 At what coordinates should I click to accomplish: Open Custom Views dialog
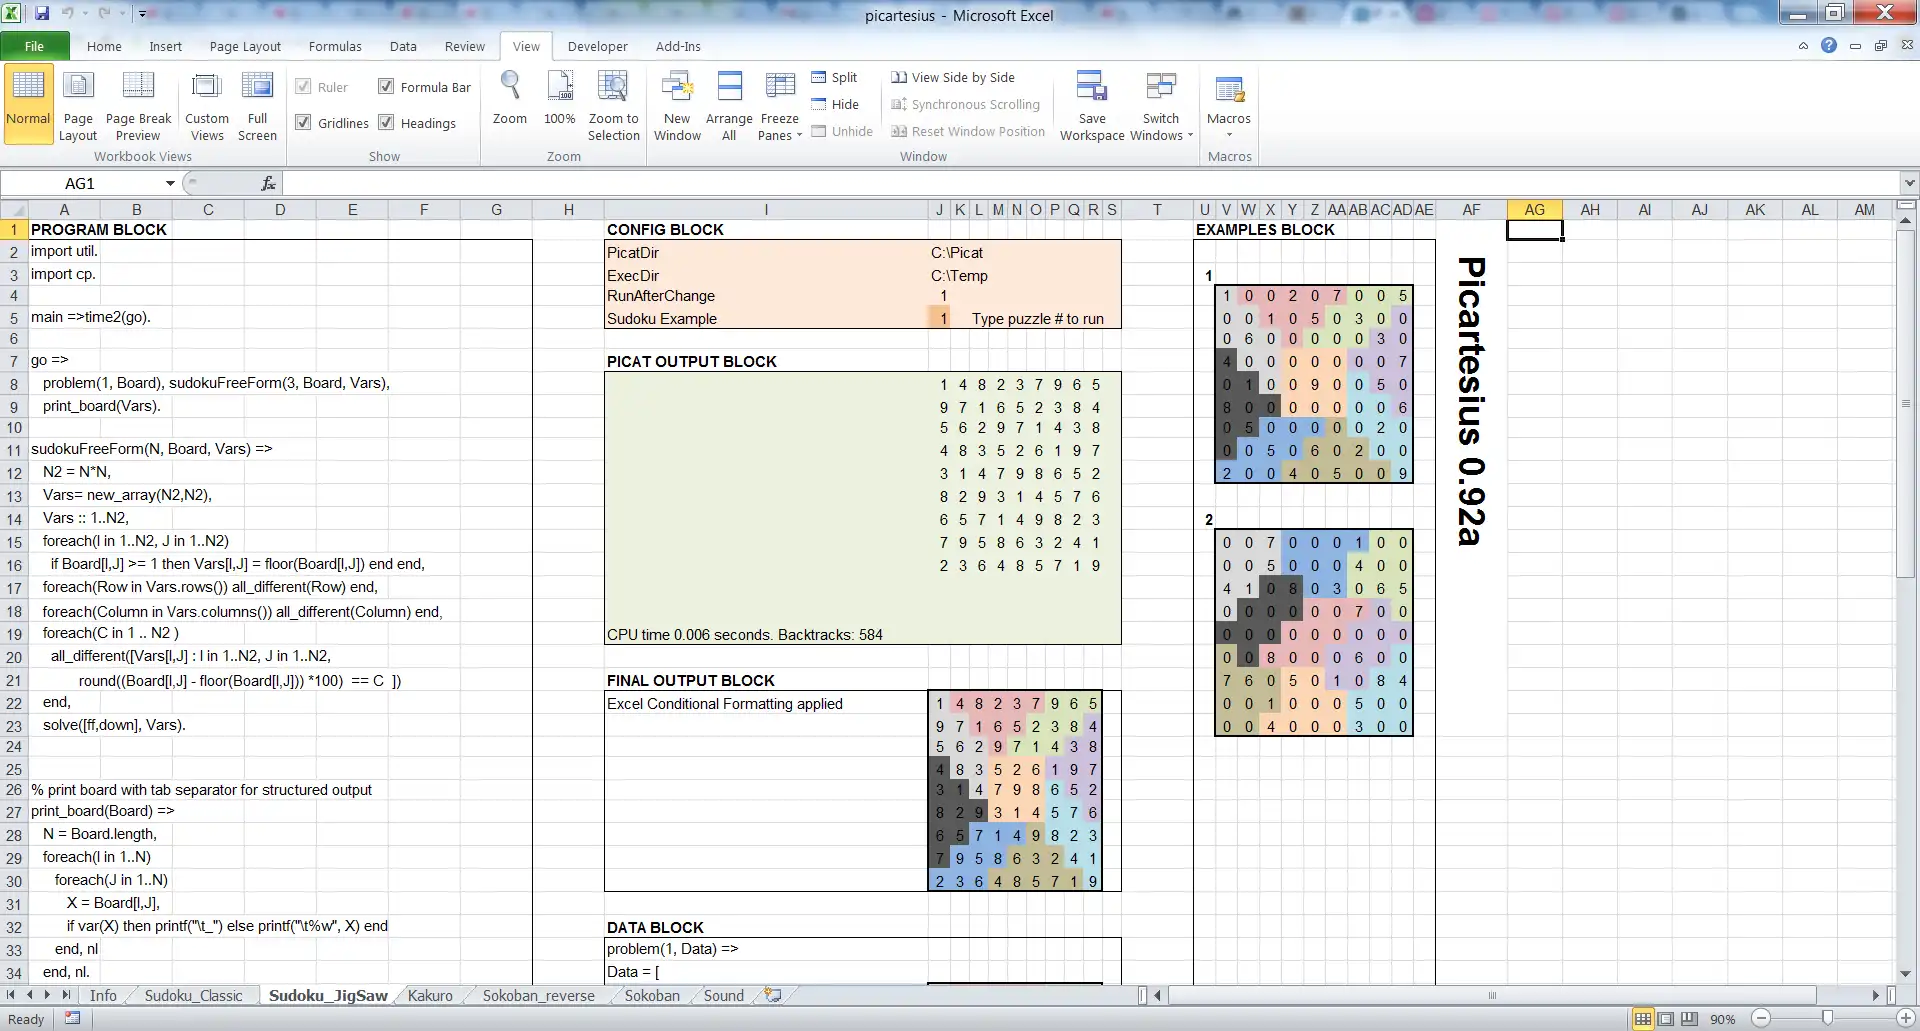[207, 104]
